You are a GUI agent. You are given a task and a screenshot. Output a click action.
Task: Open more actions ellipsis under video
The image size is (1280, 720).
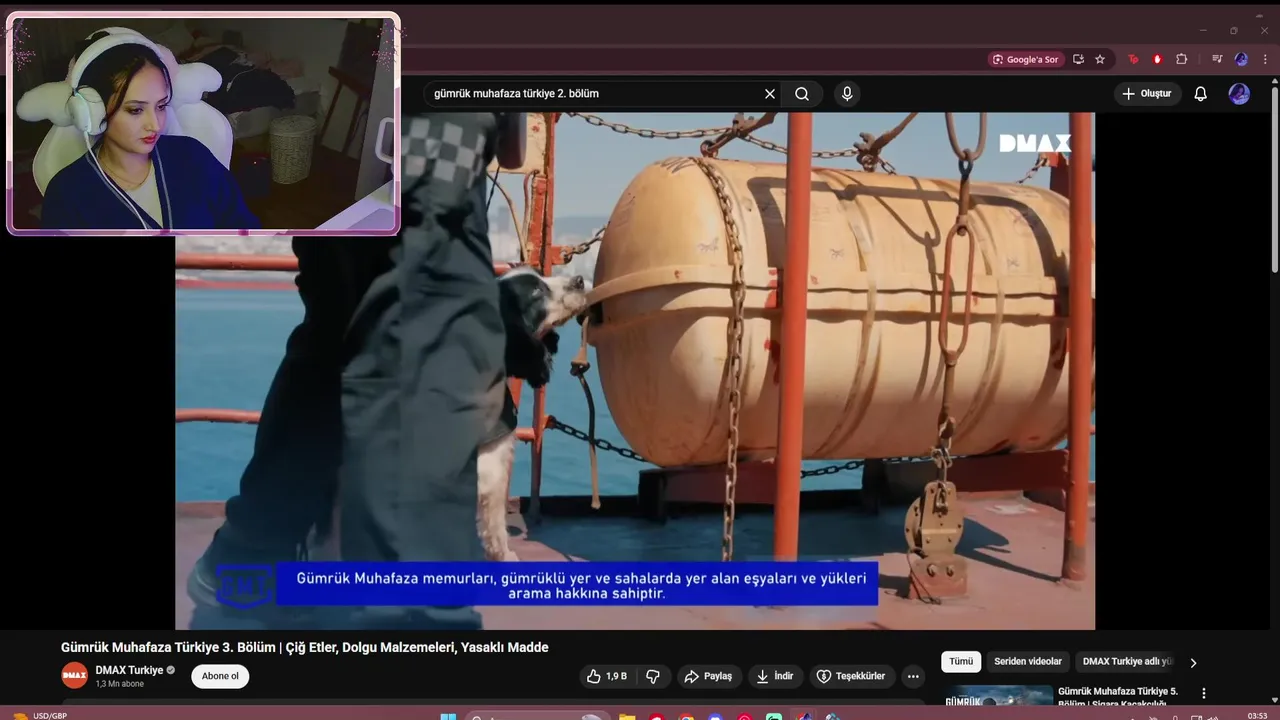913,676
